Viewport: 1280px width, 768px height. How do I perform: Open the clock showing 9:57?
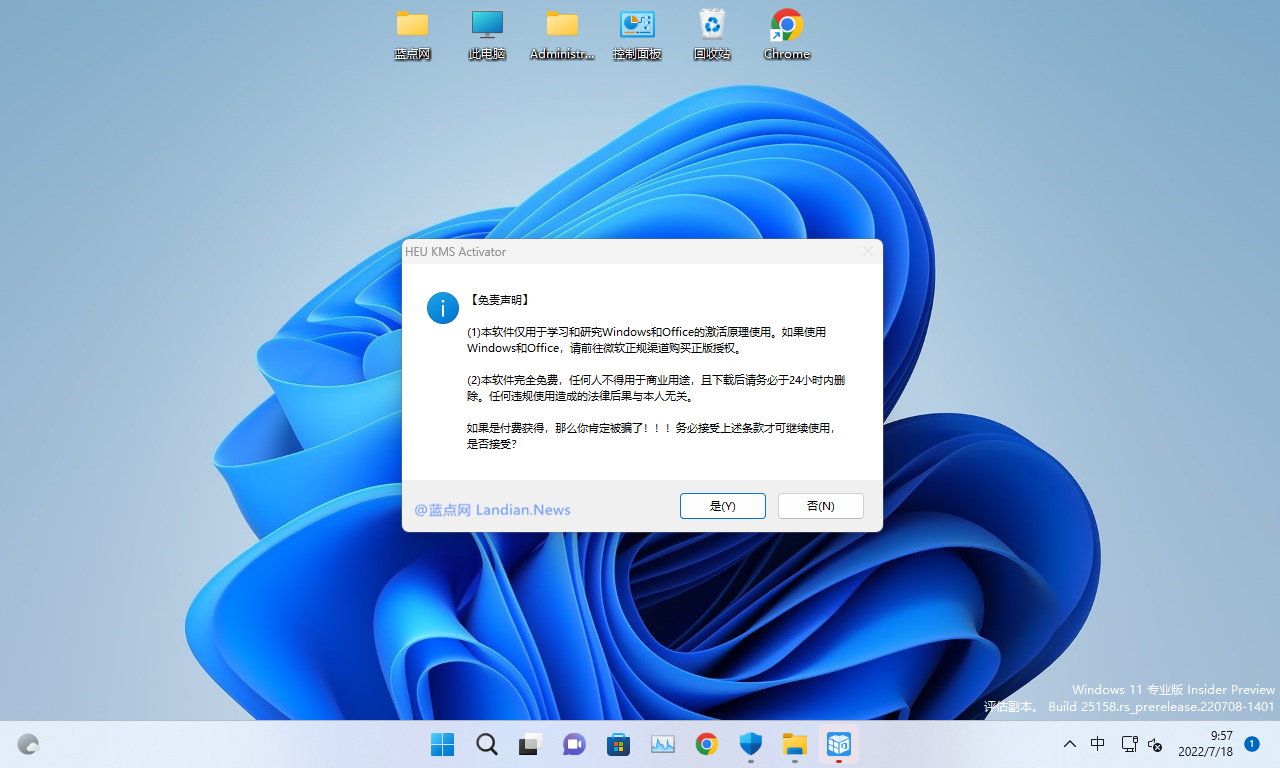1205,744
